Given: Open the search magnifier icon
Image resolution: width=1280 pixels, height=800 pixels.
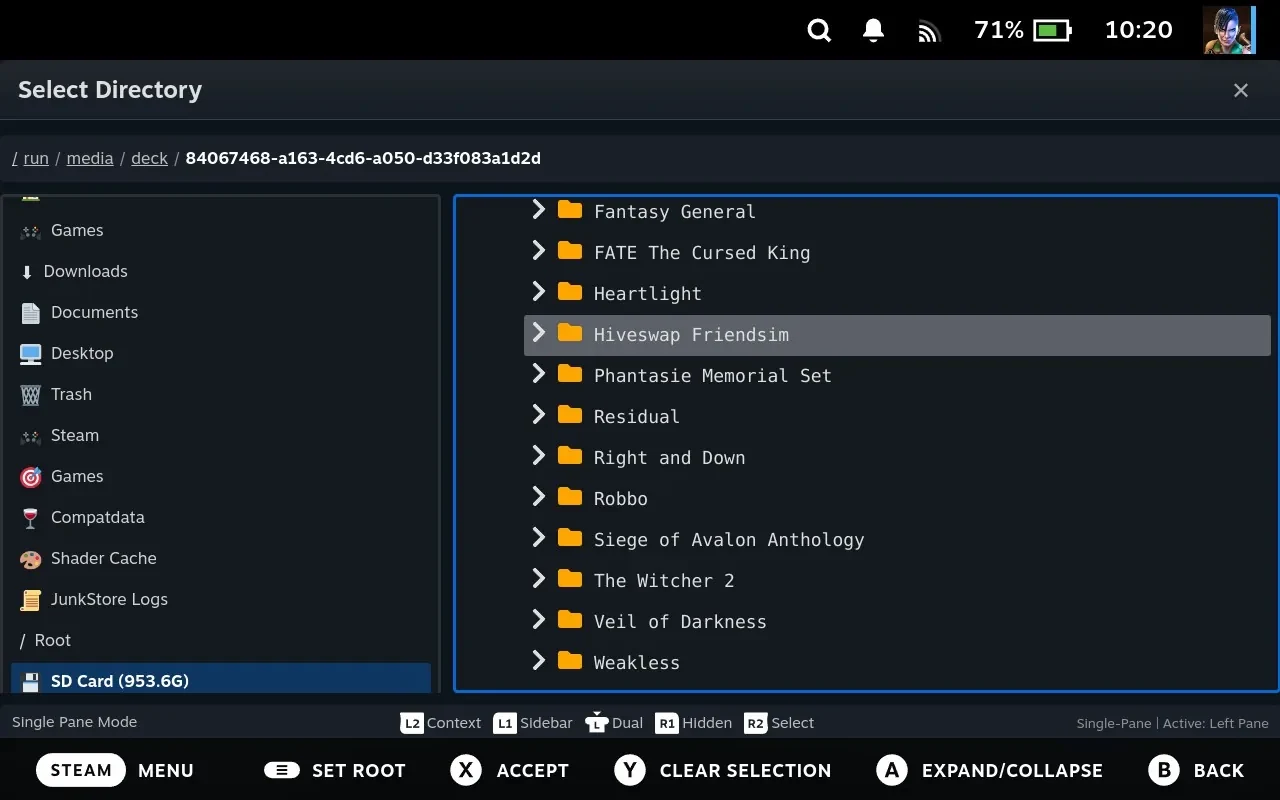Looking at the screenshot, I should [x=819, y=31].
